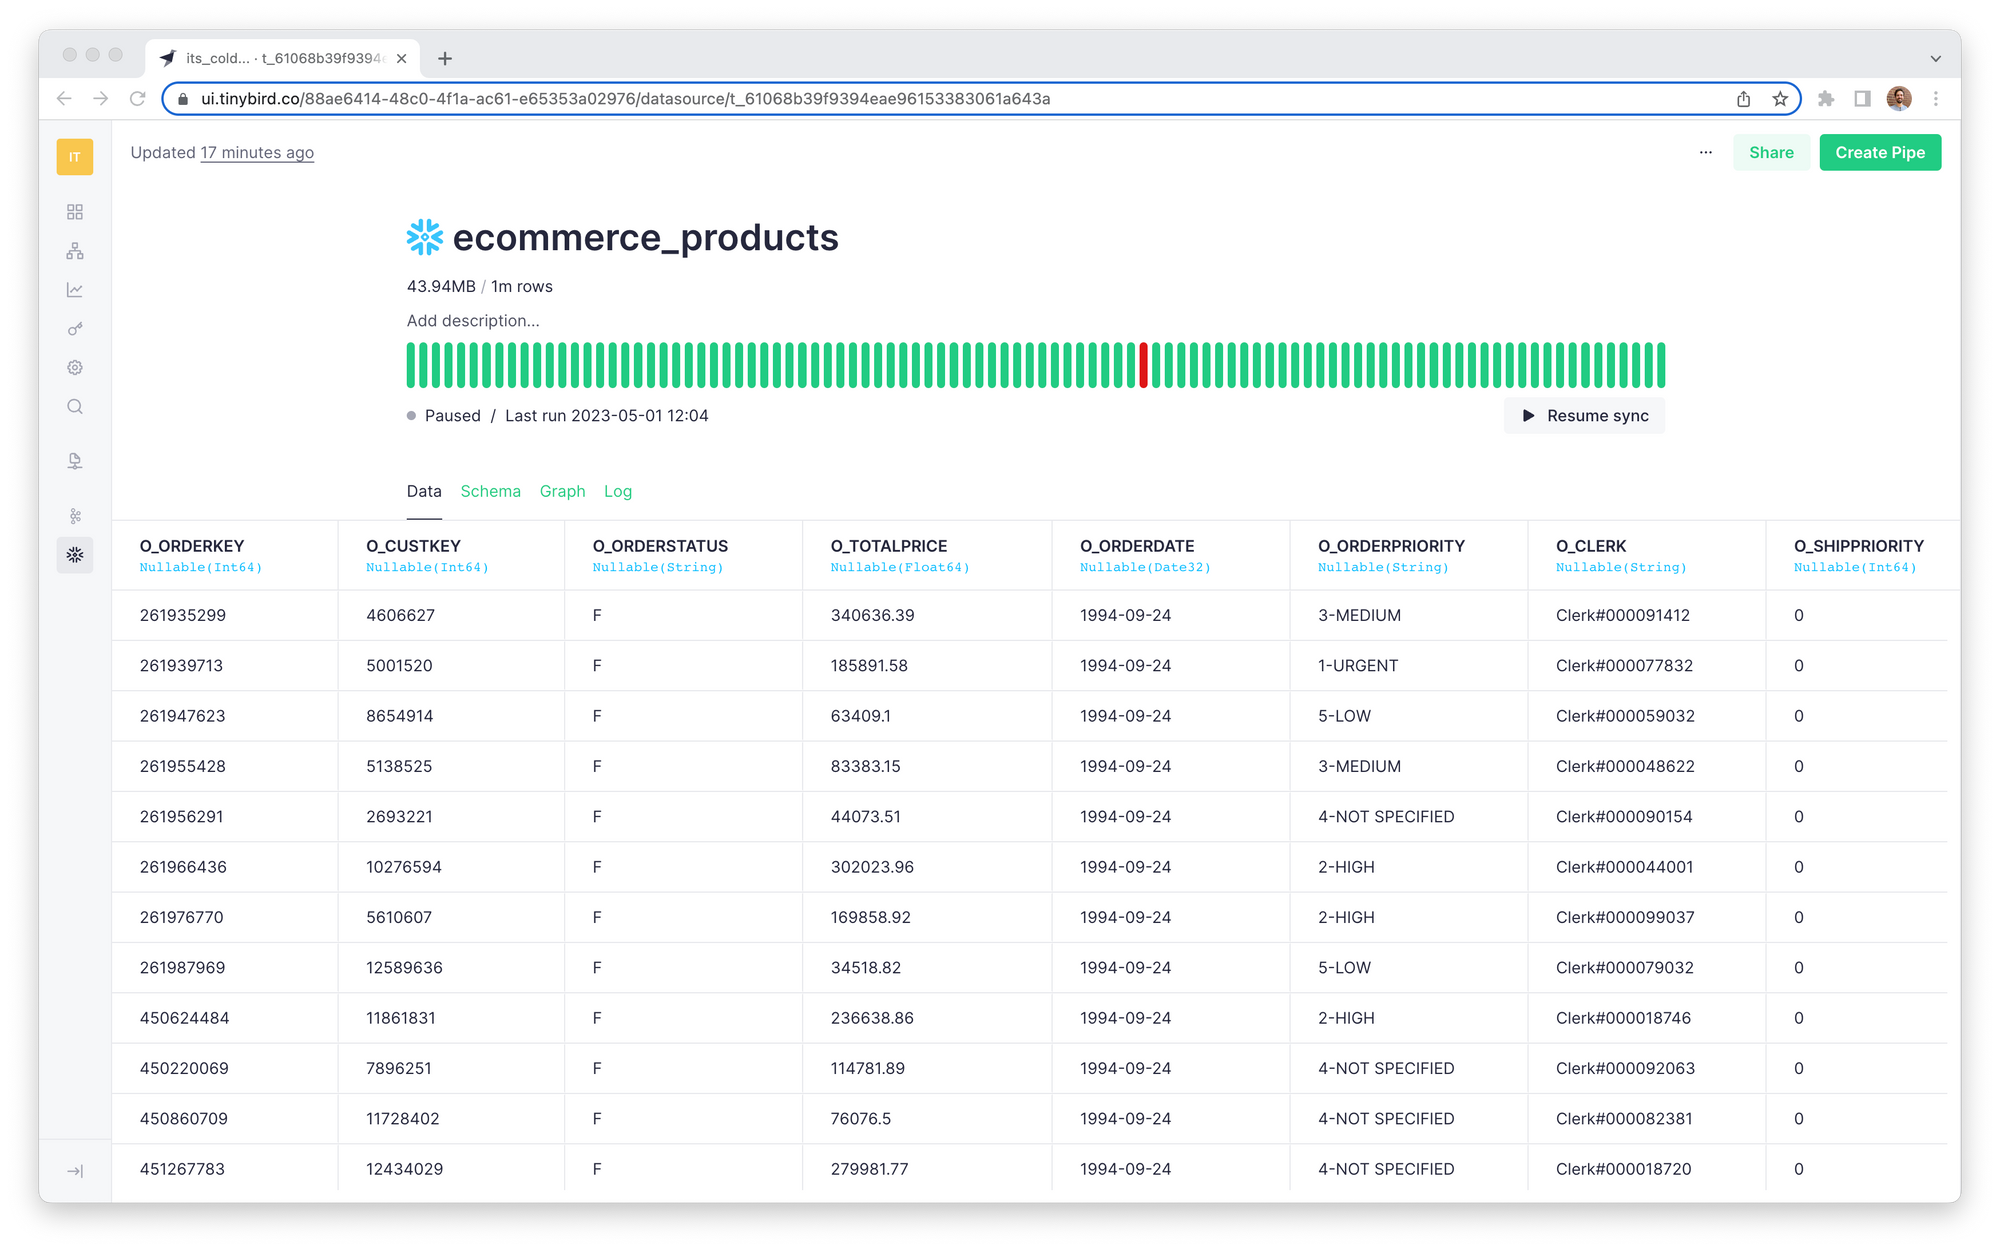Click the search magnifier sidebar icon
Viewport: 2000px width, 1251px height.
point(75,407)
